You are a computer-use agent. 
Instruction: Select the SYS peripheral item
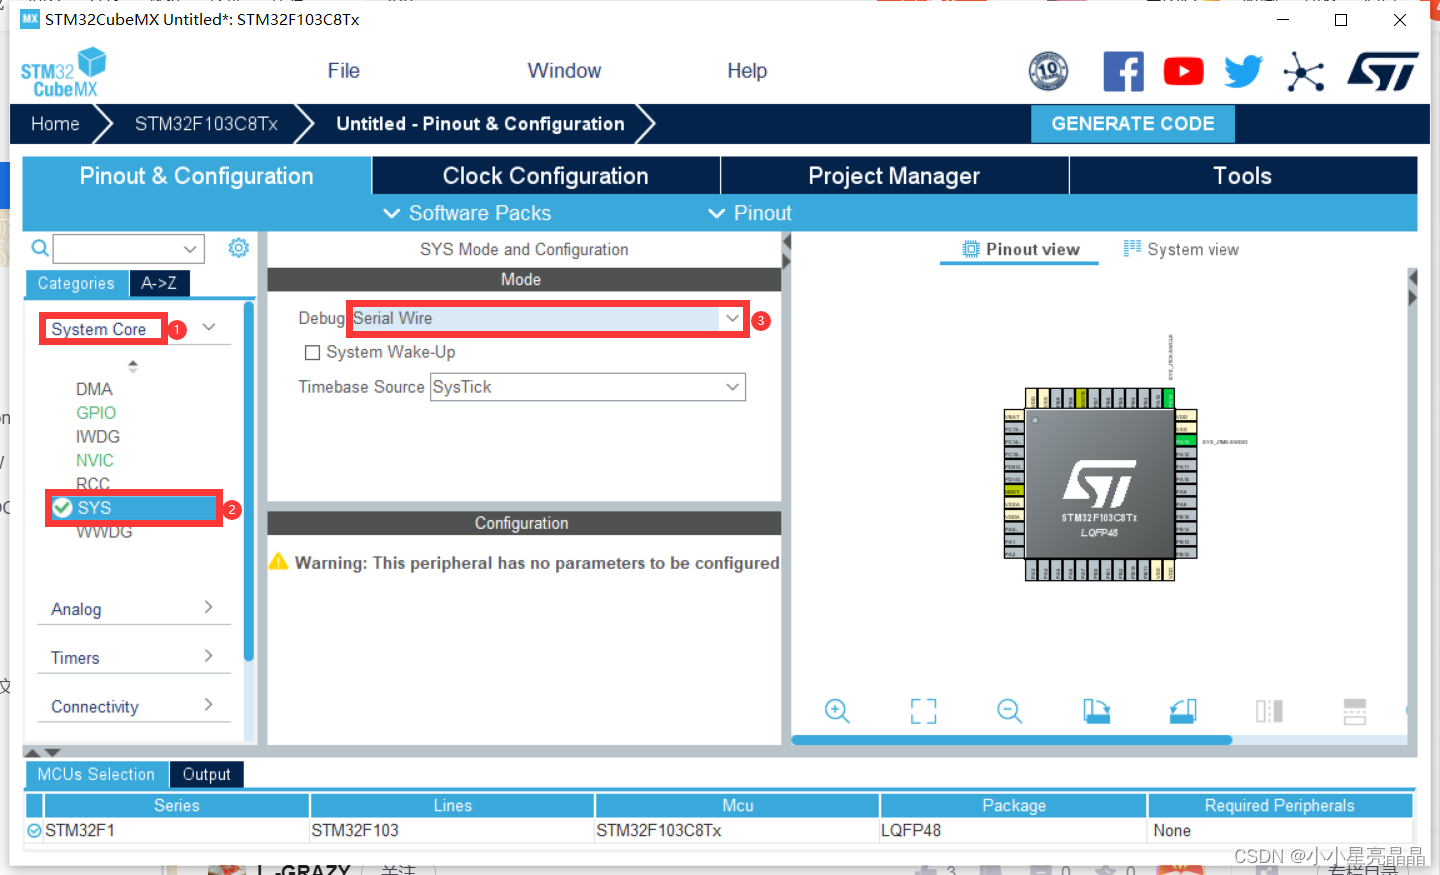133,508
